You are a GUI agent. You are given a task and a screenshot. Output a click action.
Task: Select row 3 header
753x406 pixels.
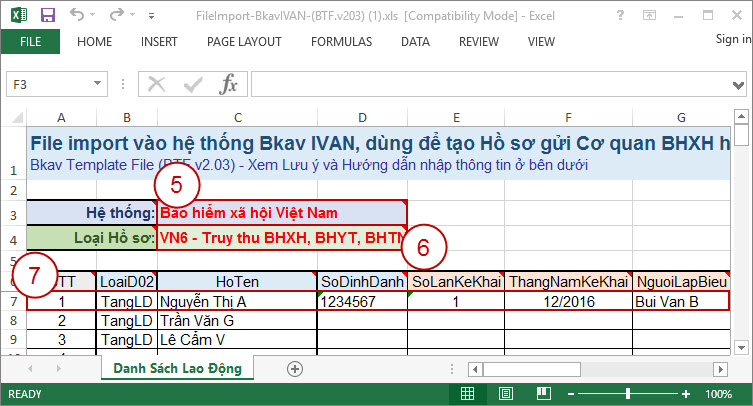point(13,215)
